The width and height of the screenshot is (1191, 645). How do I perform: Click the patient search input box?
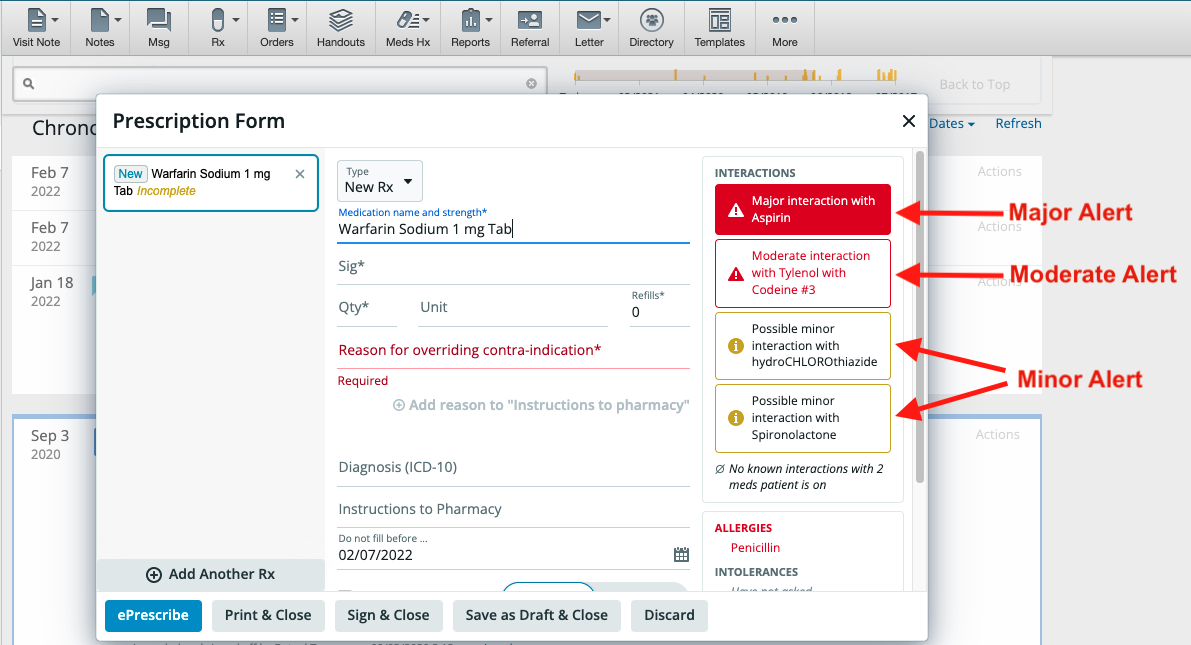(278, 84)
